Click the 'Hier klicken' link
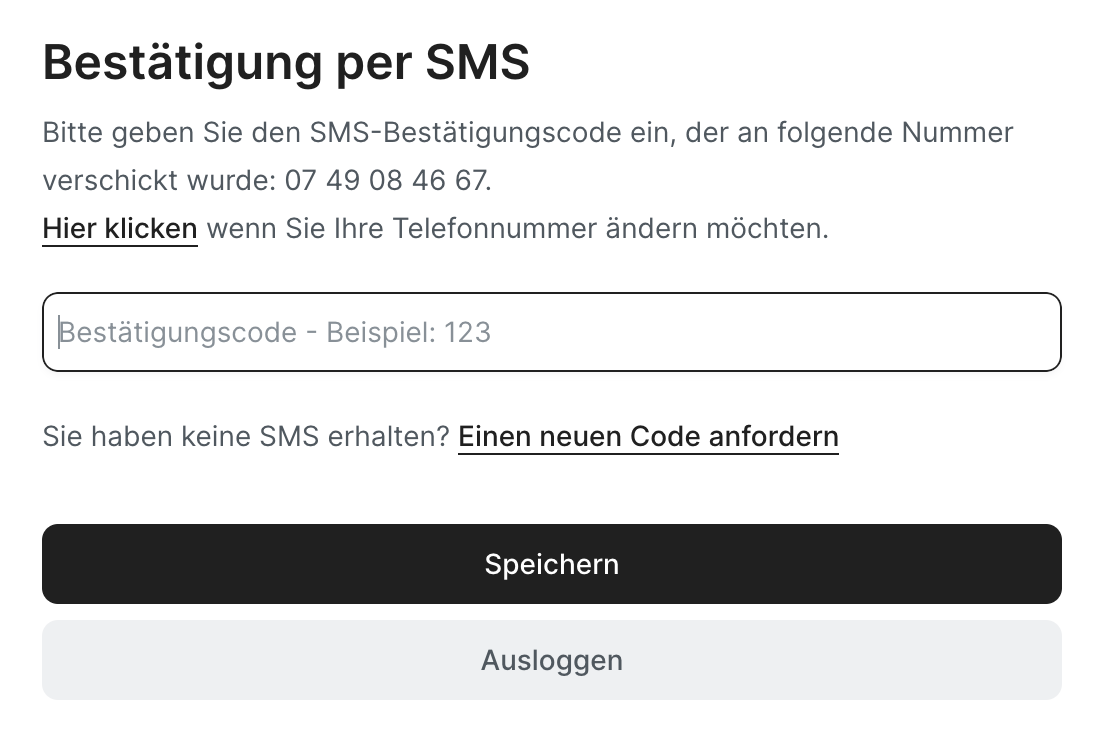1112x738 pixels. [120, 229]
